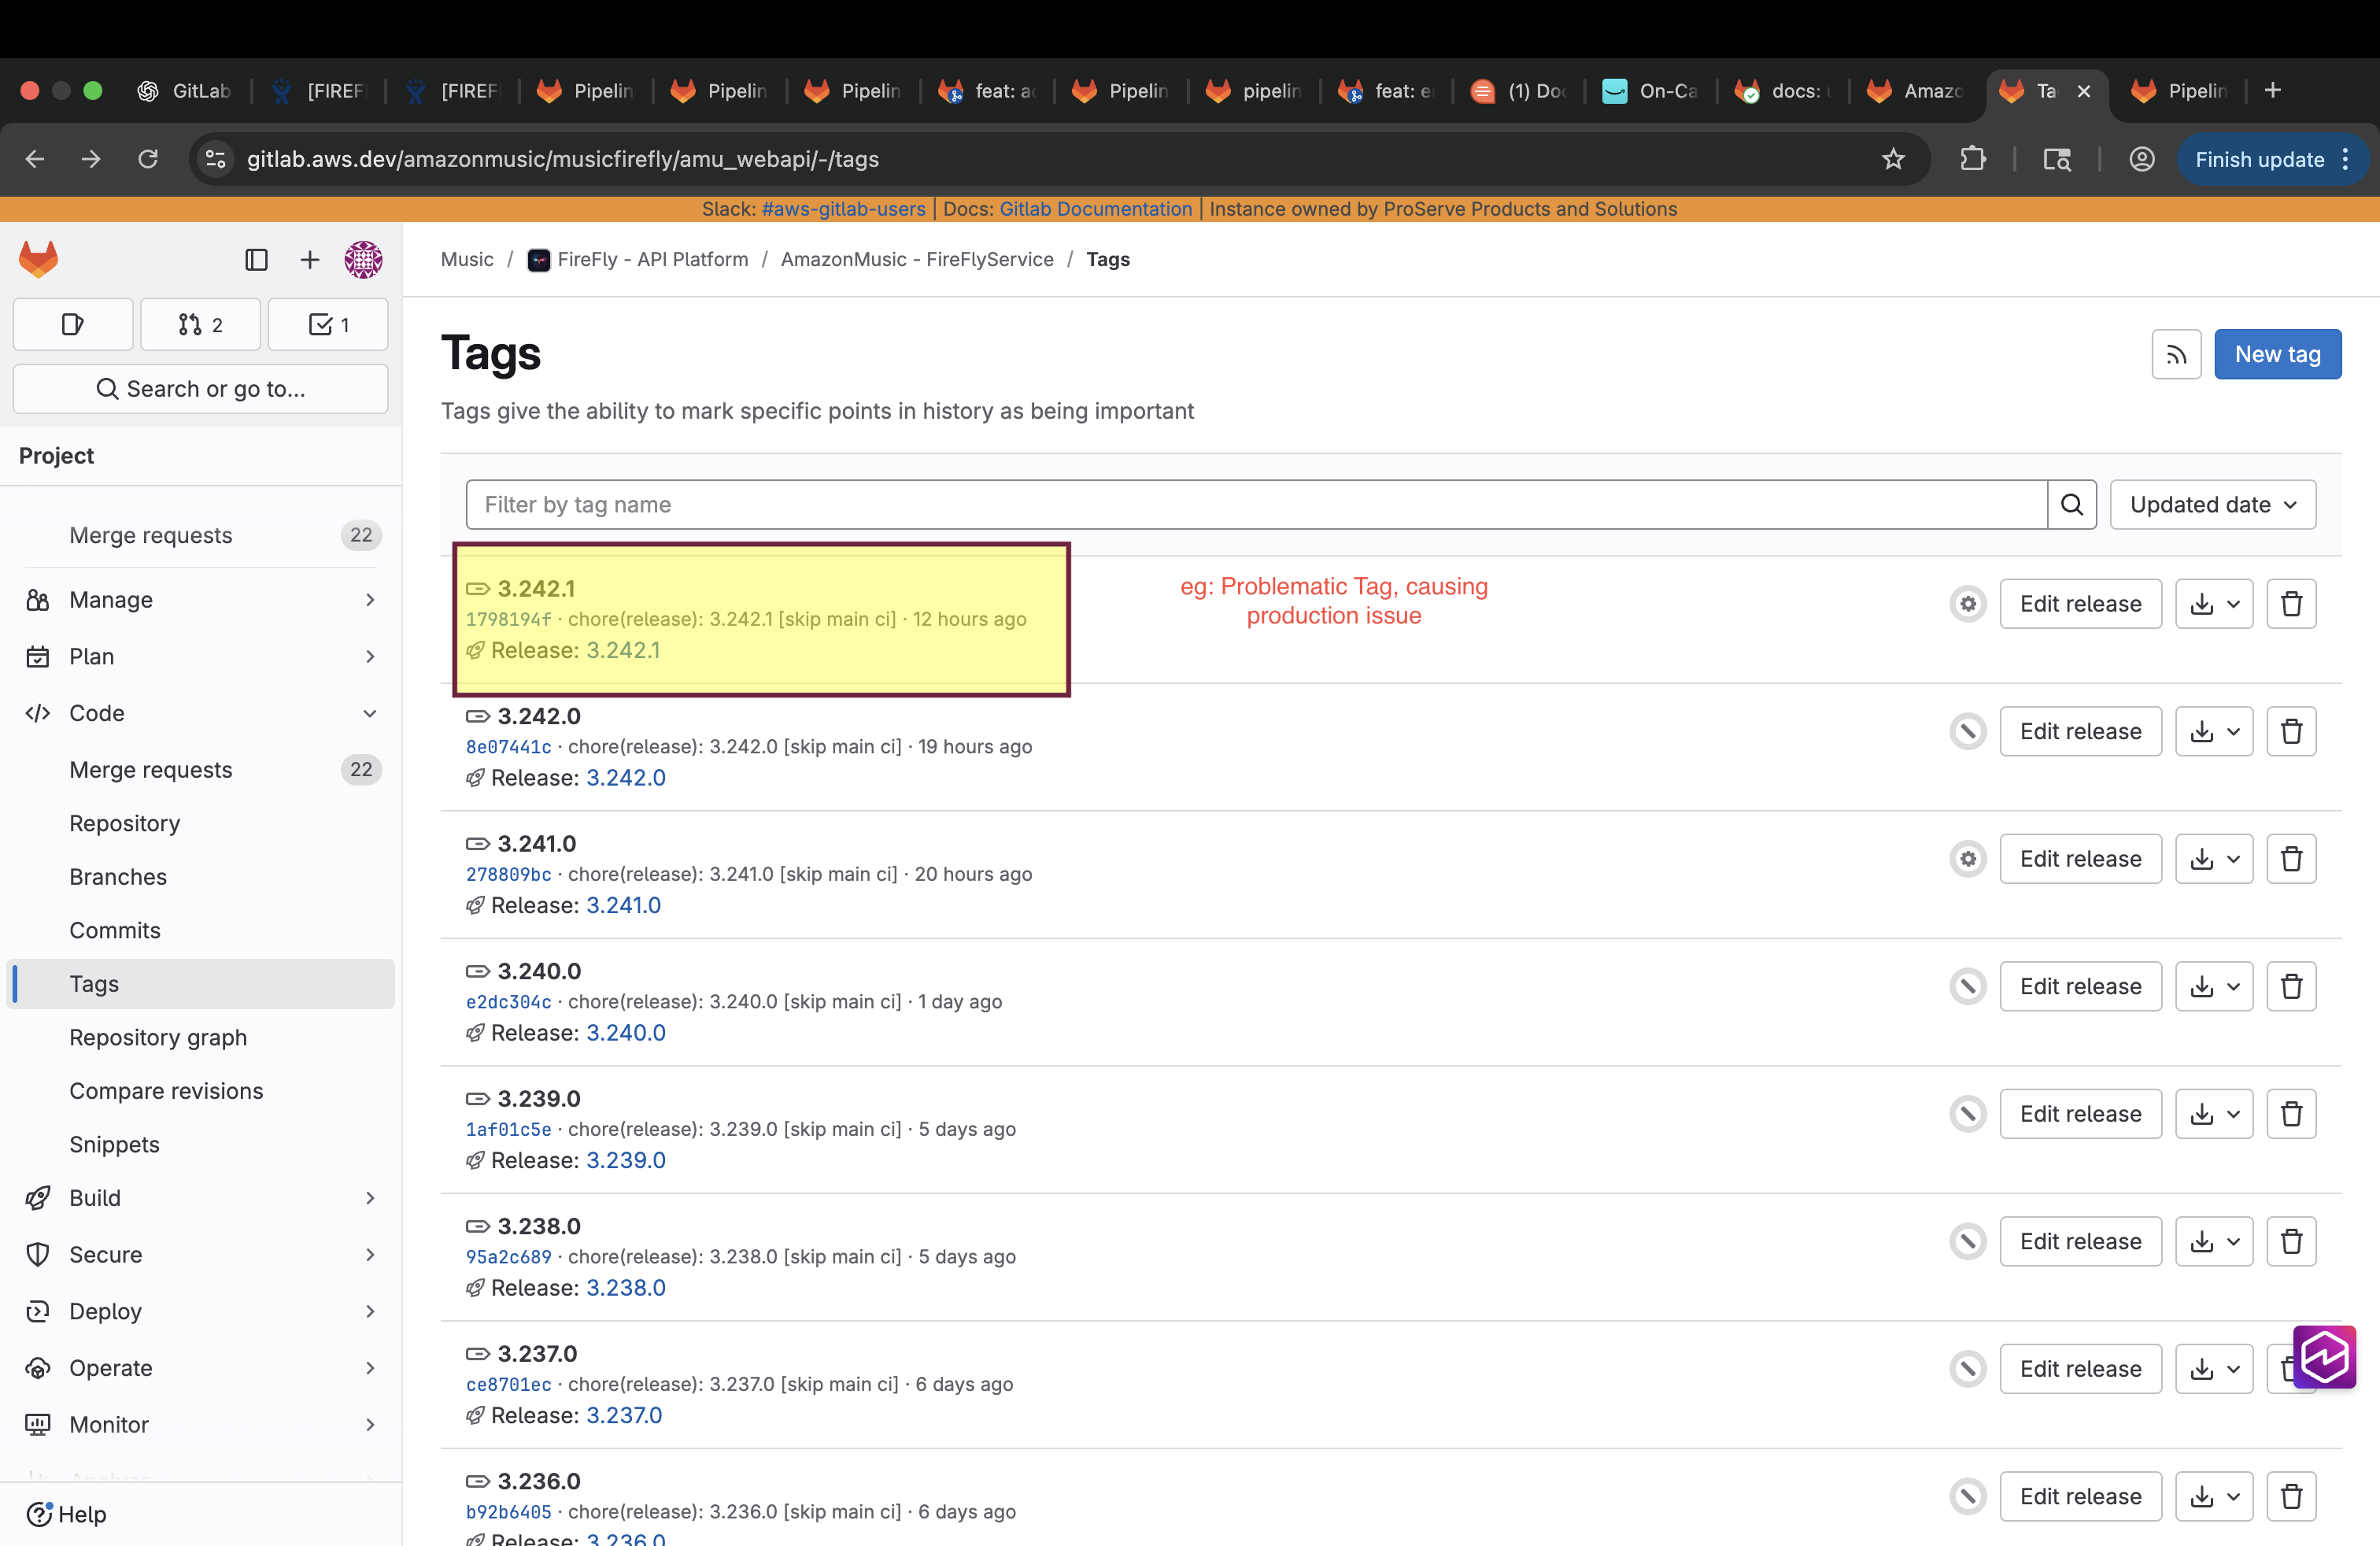
Task: Delete tag 3.242.0 via trash icon
Action: point(2291,731)
